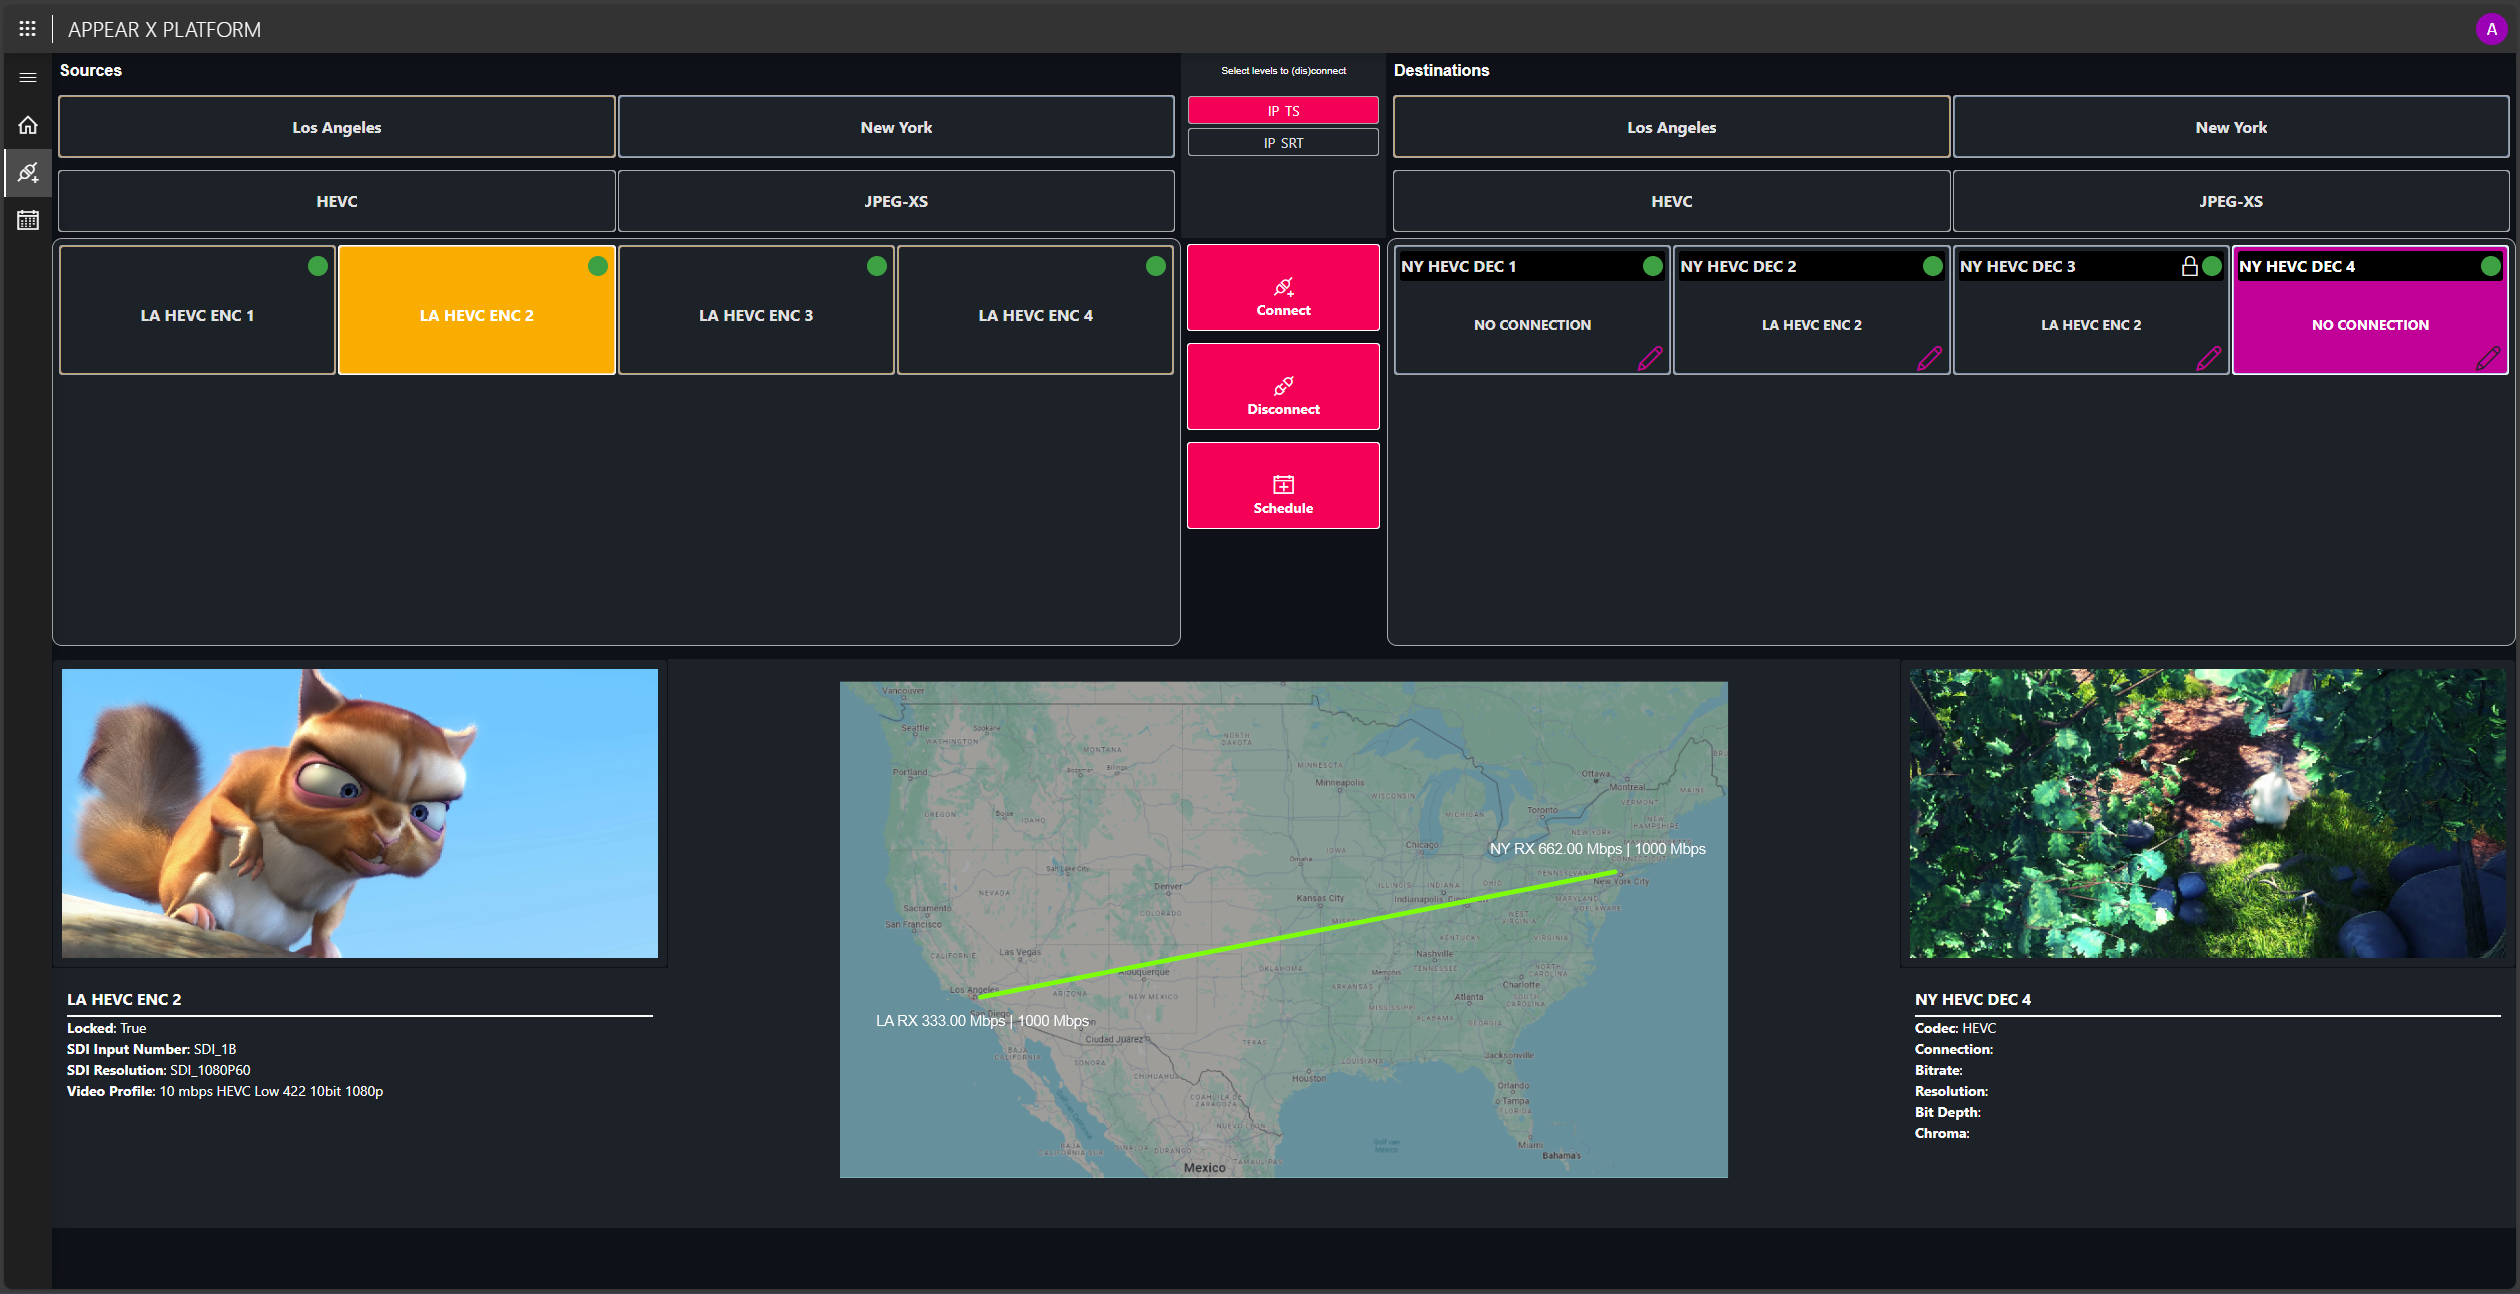The width and height of the screenshot is (2520, 1294).
Task: Click NY HEVC DEC 2 green status dot
Action: 1933,266
